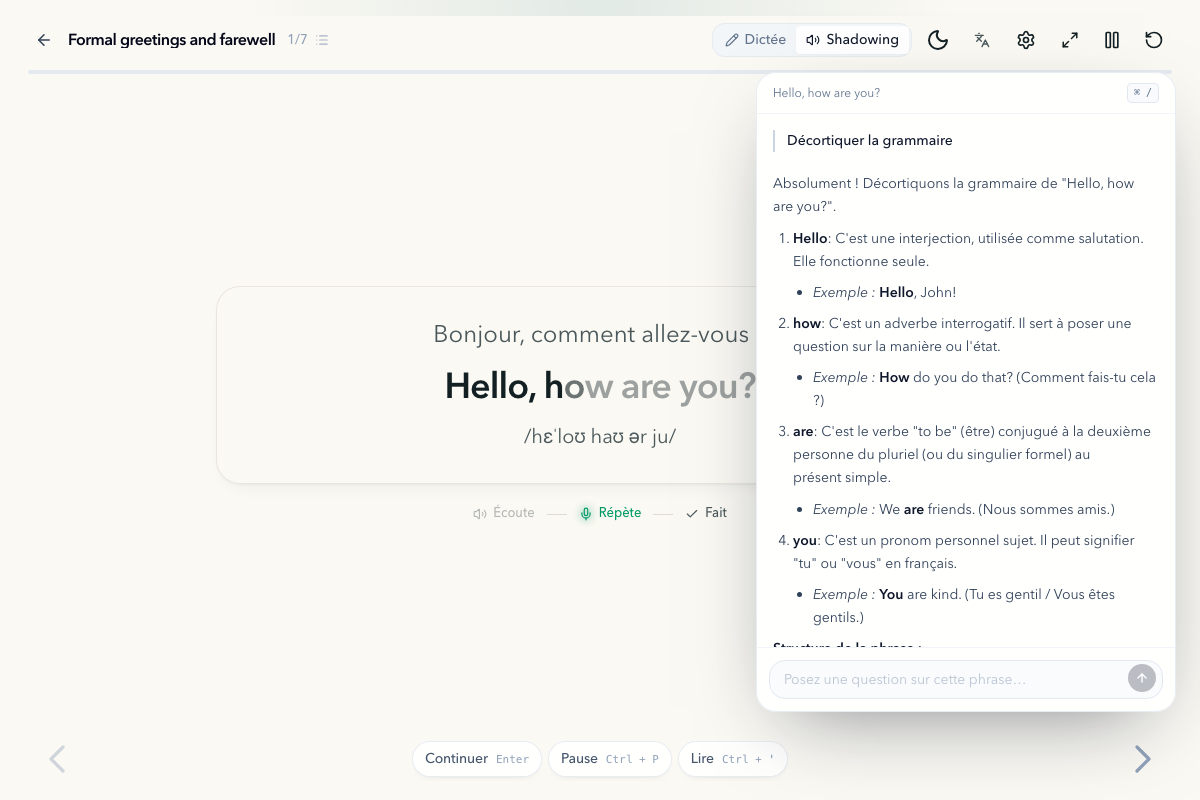This screenshot has width=1200, height=800.
Task: Select the Fait step with checkmark
Action: [706, 513]
